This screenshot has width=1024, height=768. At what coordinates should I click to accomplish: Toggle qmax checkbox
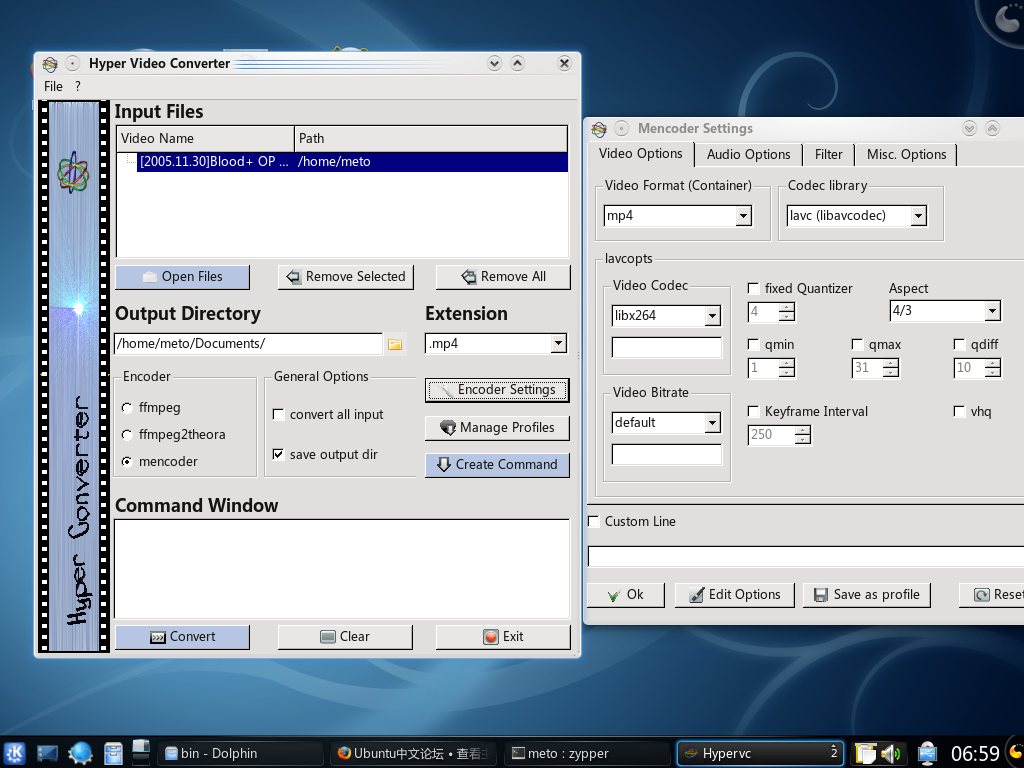857,345
